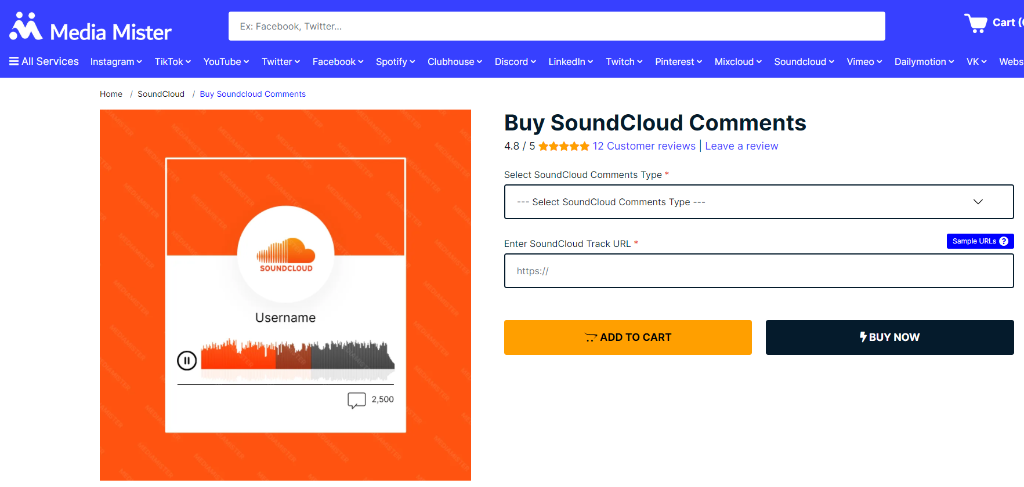The height and width of the screenshot is (487, 1024).
Task: Add the item to cart
Action: pyautogui.click(x=628, y=338)
